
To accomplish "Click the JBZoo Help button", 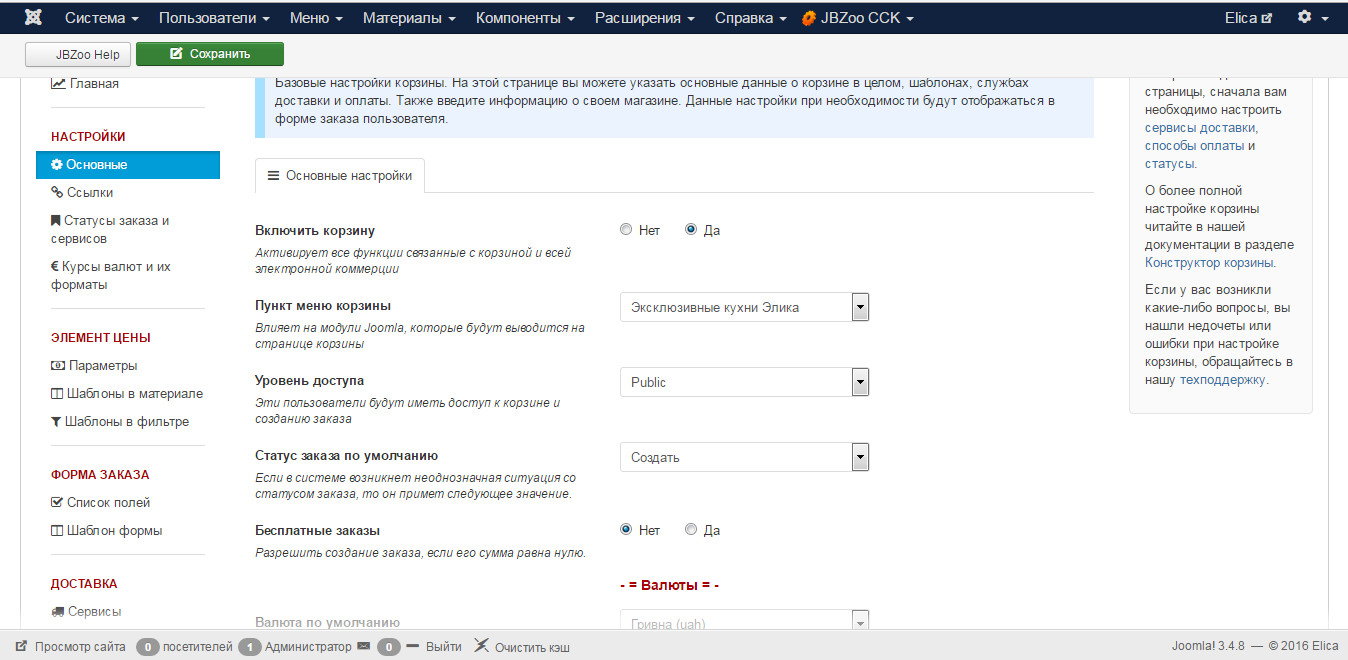I will click(78, 54).
